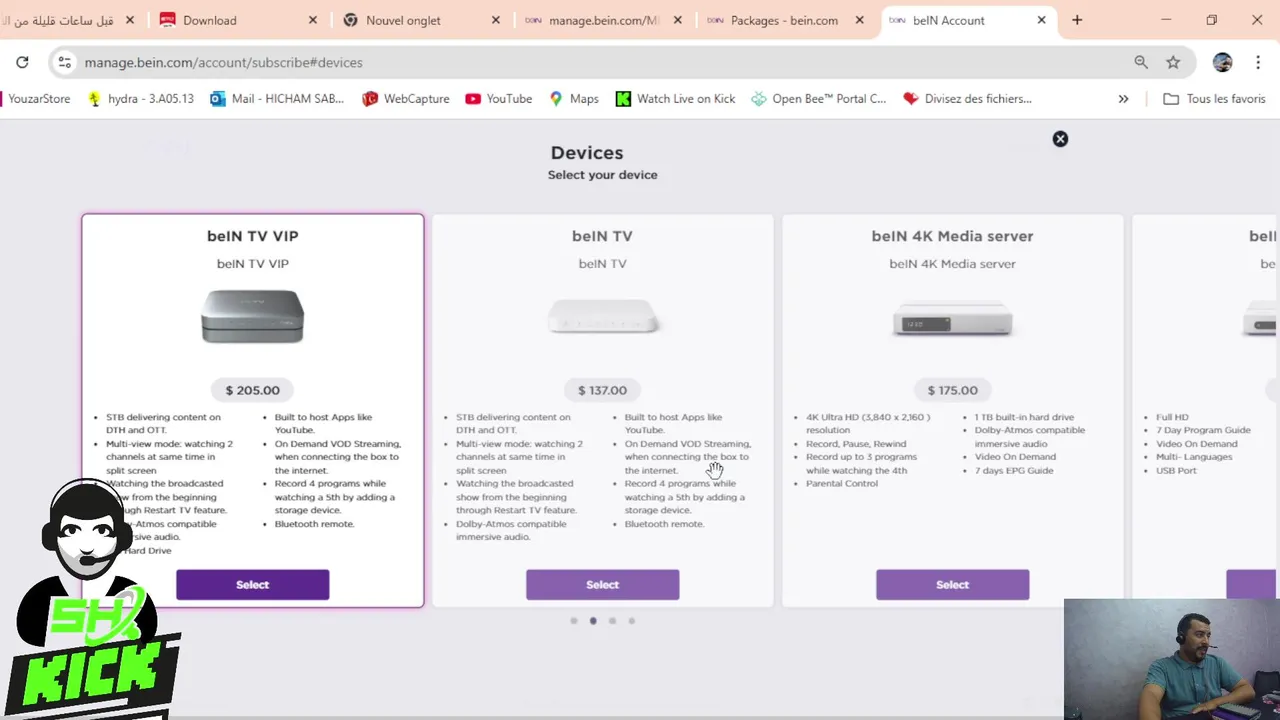Click the beIN TV VIP box image
This screenshot has height=720, width=1280.
[252, 316]
